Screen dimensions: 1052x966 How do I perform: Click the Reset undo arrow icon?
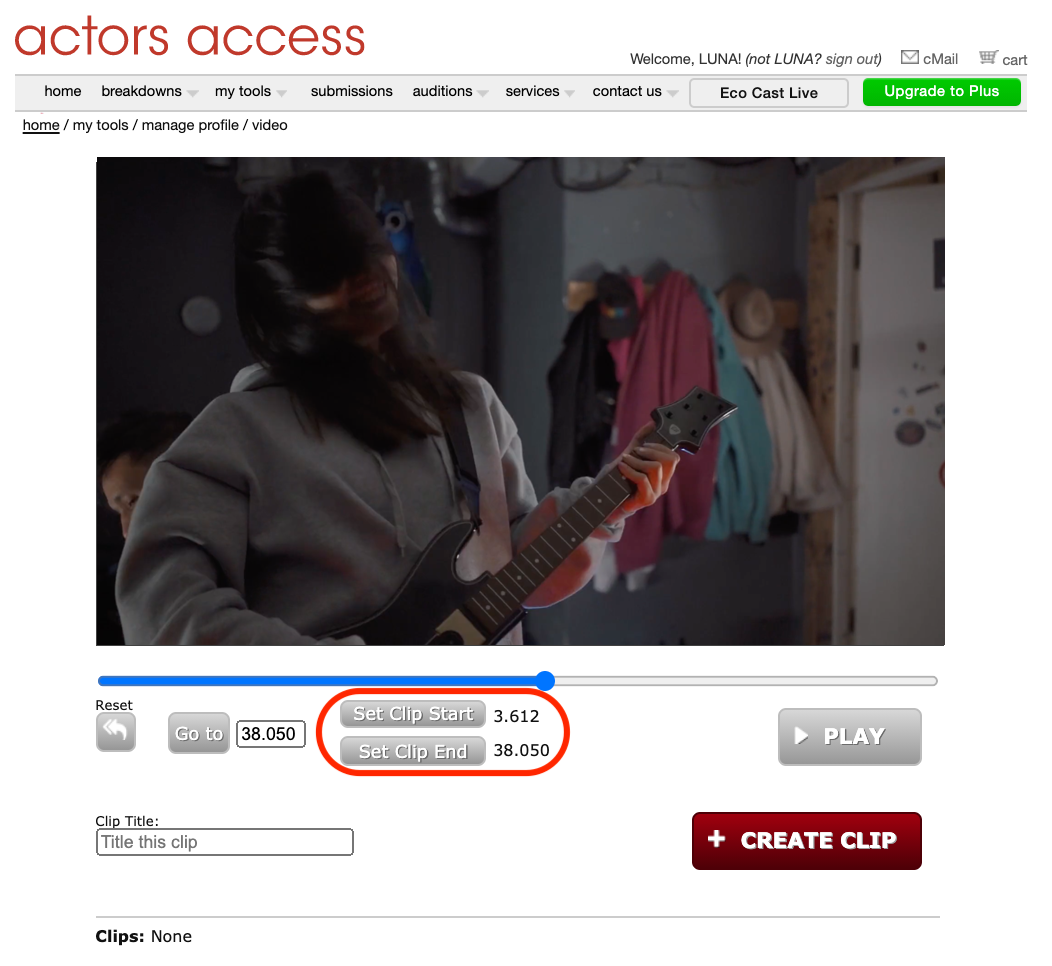point(115,731)
